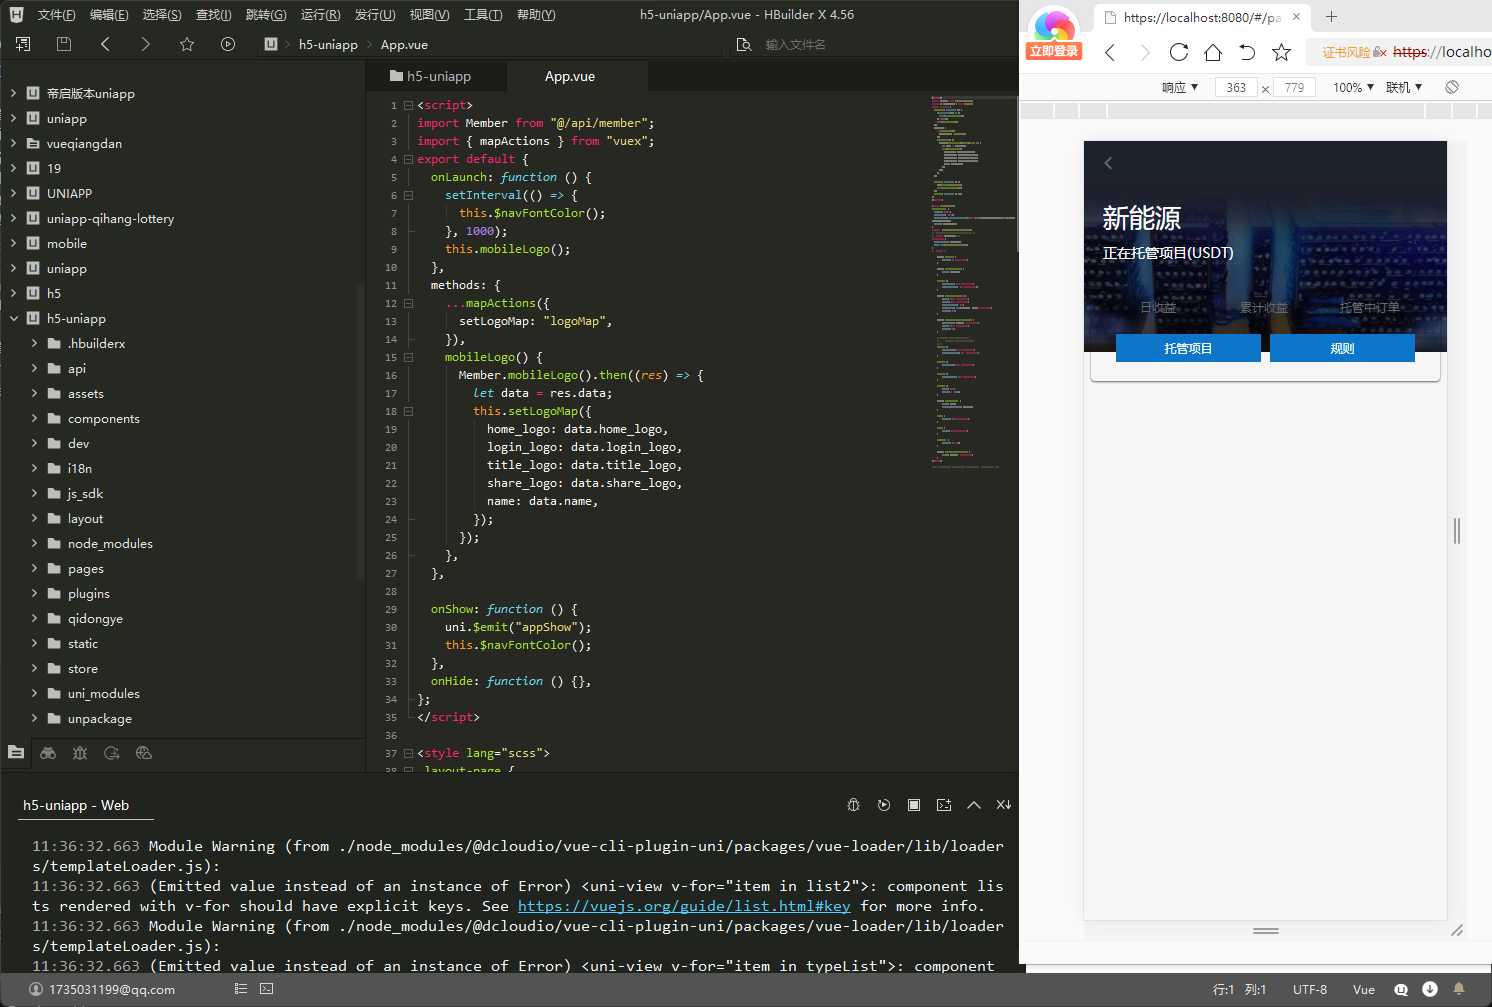Close the console with the X icon

point(1004,805)
